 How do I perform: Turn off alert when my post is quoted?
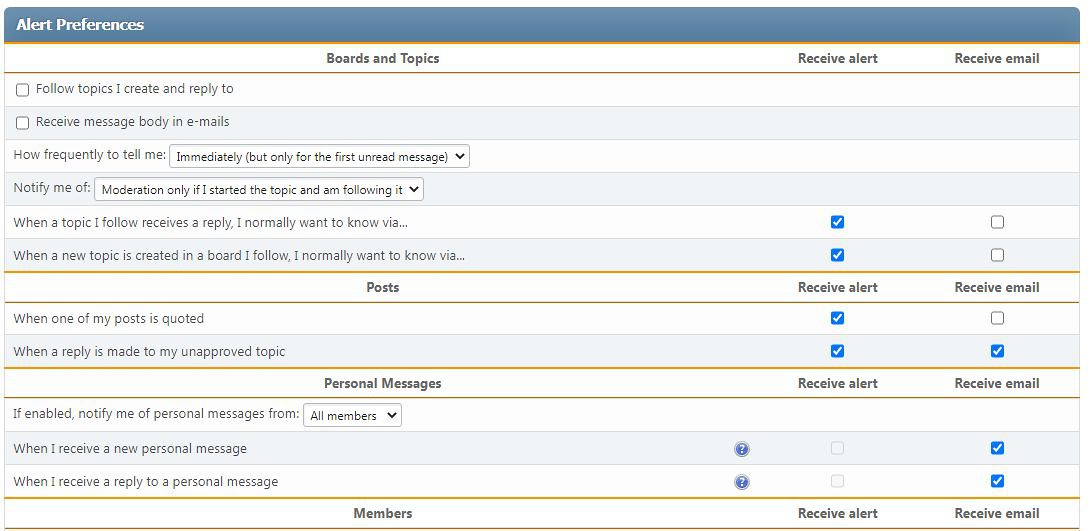tap(837, 318)
